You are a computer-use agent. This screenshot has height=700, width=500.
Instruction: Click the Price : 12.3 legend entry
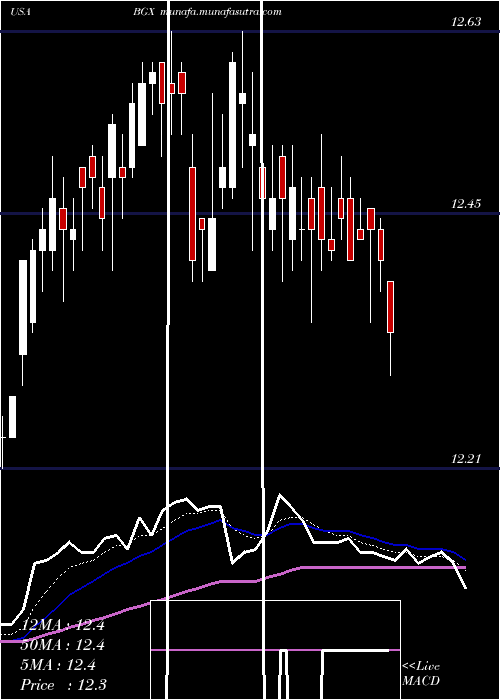click(x=63, y=685)
